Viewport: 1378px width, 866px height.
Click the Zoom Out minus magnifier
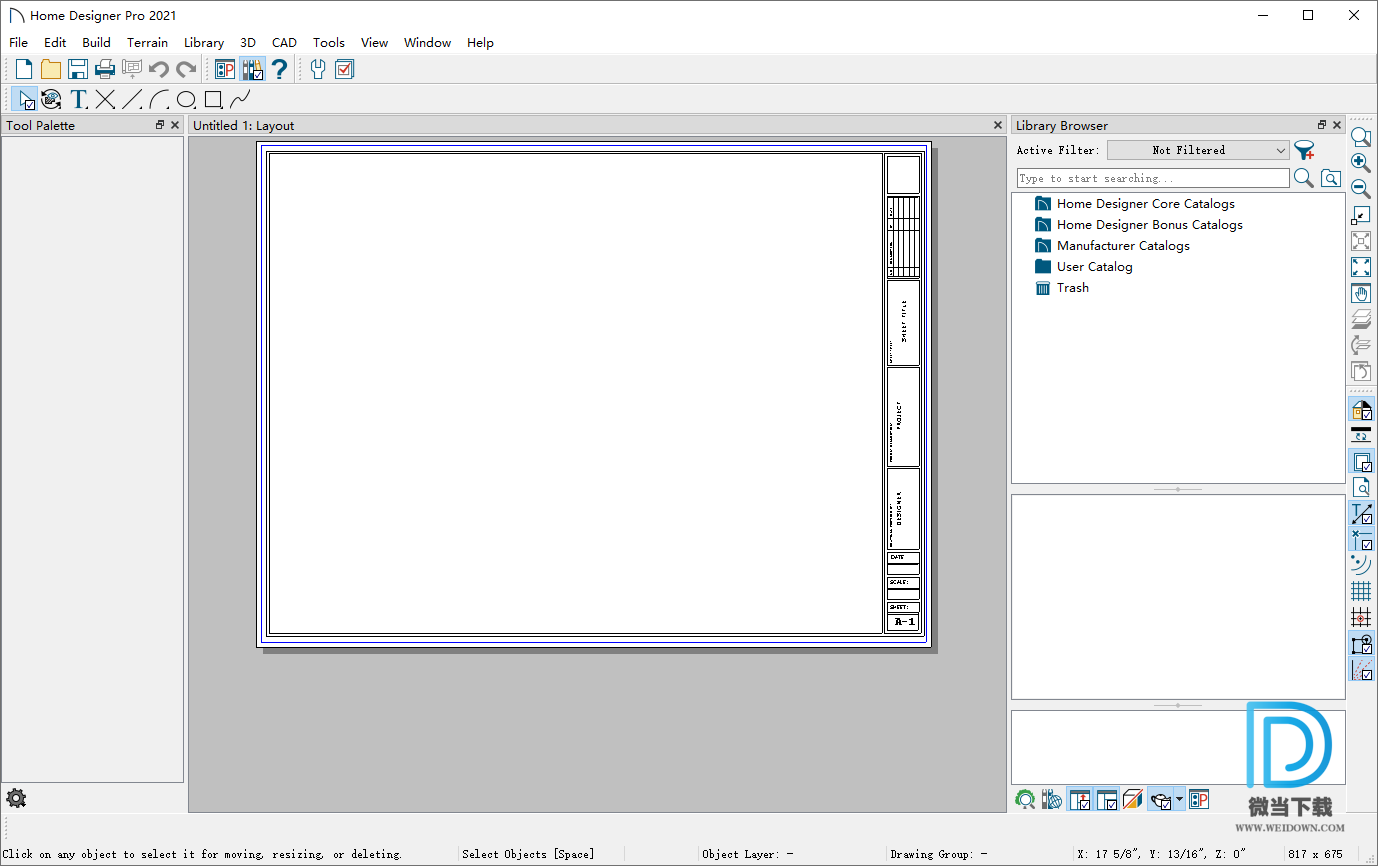coord(1361,188)
